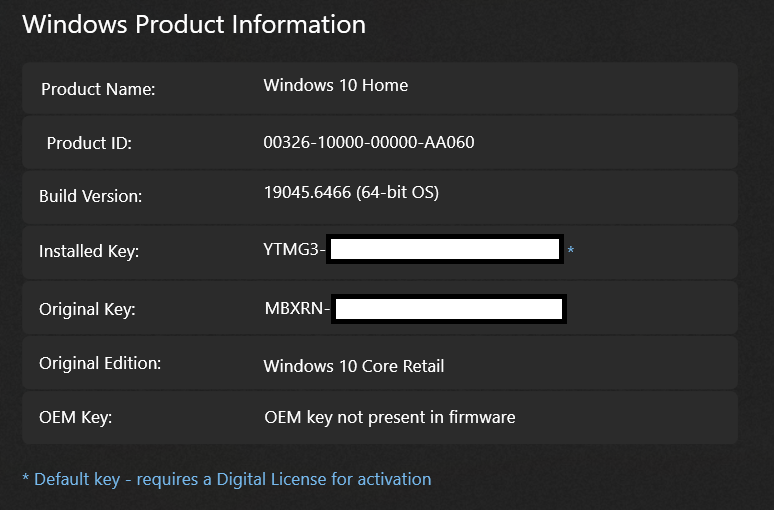This screenshot has width=774, height=510.
Task: Click the Windows 10 Home value
Action: pos(336,85)
